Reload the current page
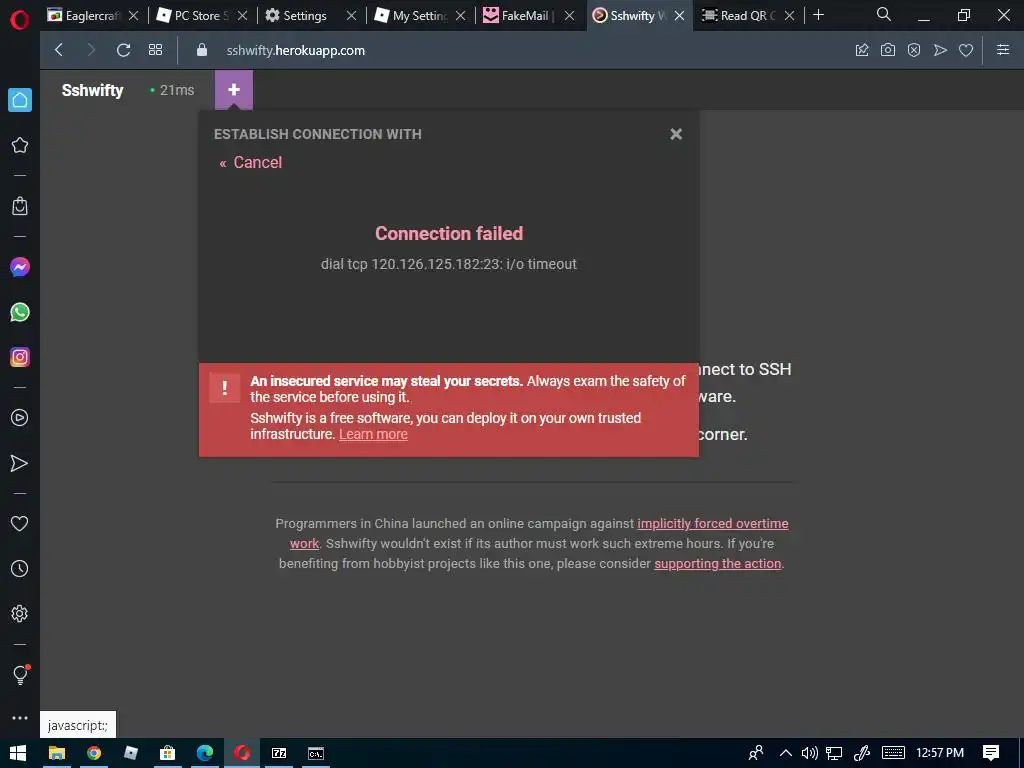This screenshot has width=1024, height=768. (x=123, y=50)
